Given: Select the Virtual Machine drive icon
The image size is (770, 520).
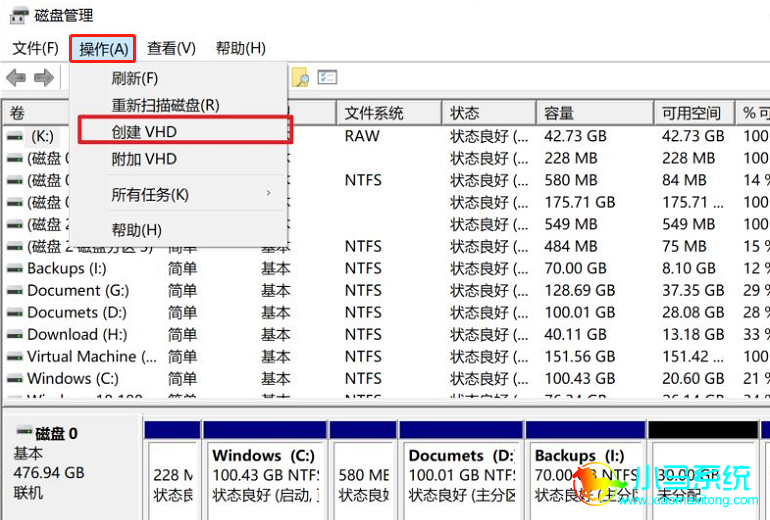Looking at the screenshot, I should point(15,357).
